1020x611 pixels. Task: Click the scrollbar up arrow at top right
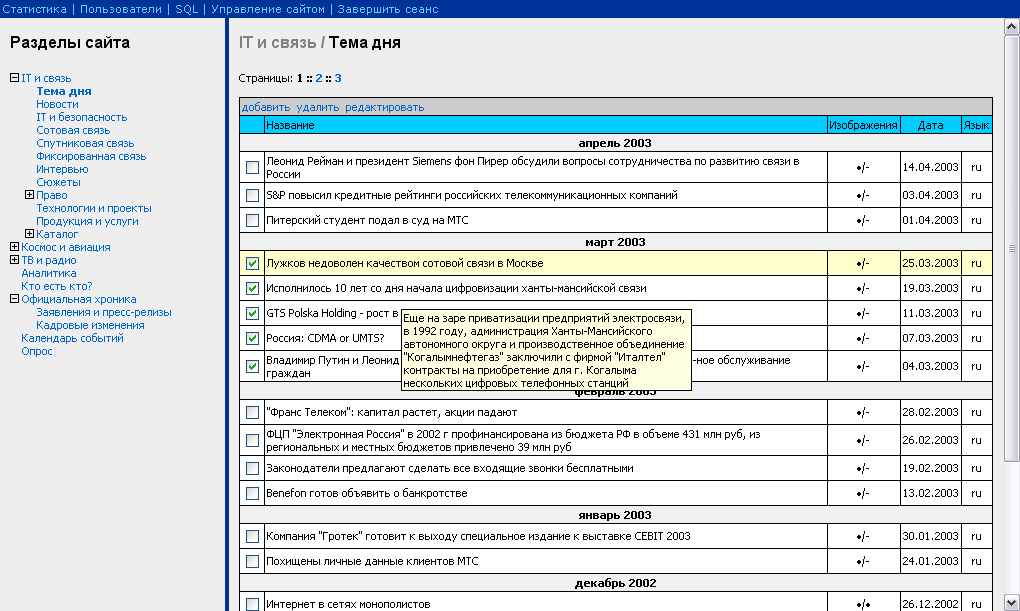point(1011,27)
